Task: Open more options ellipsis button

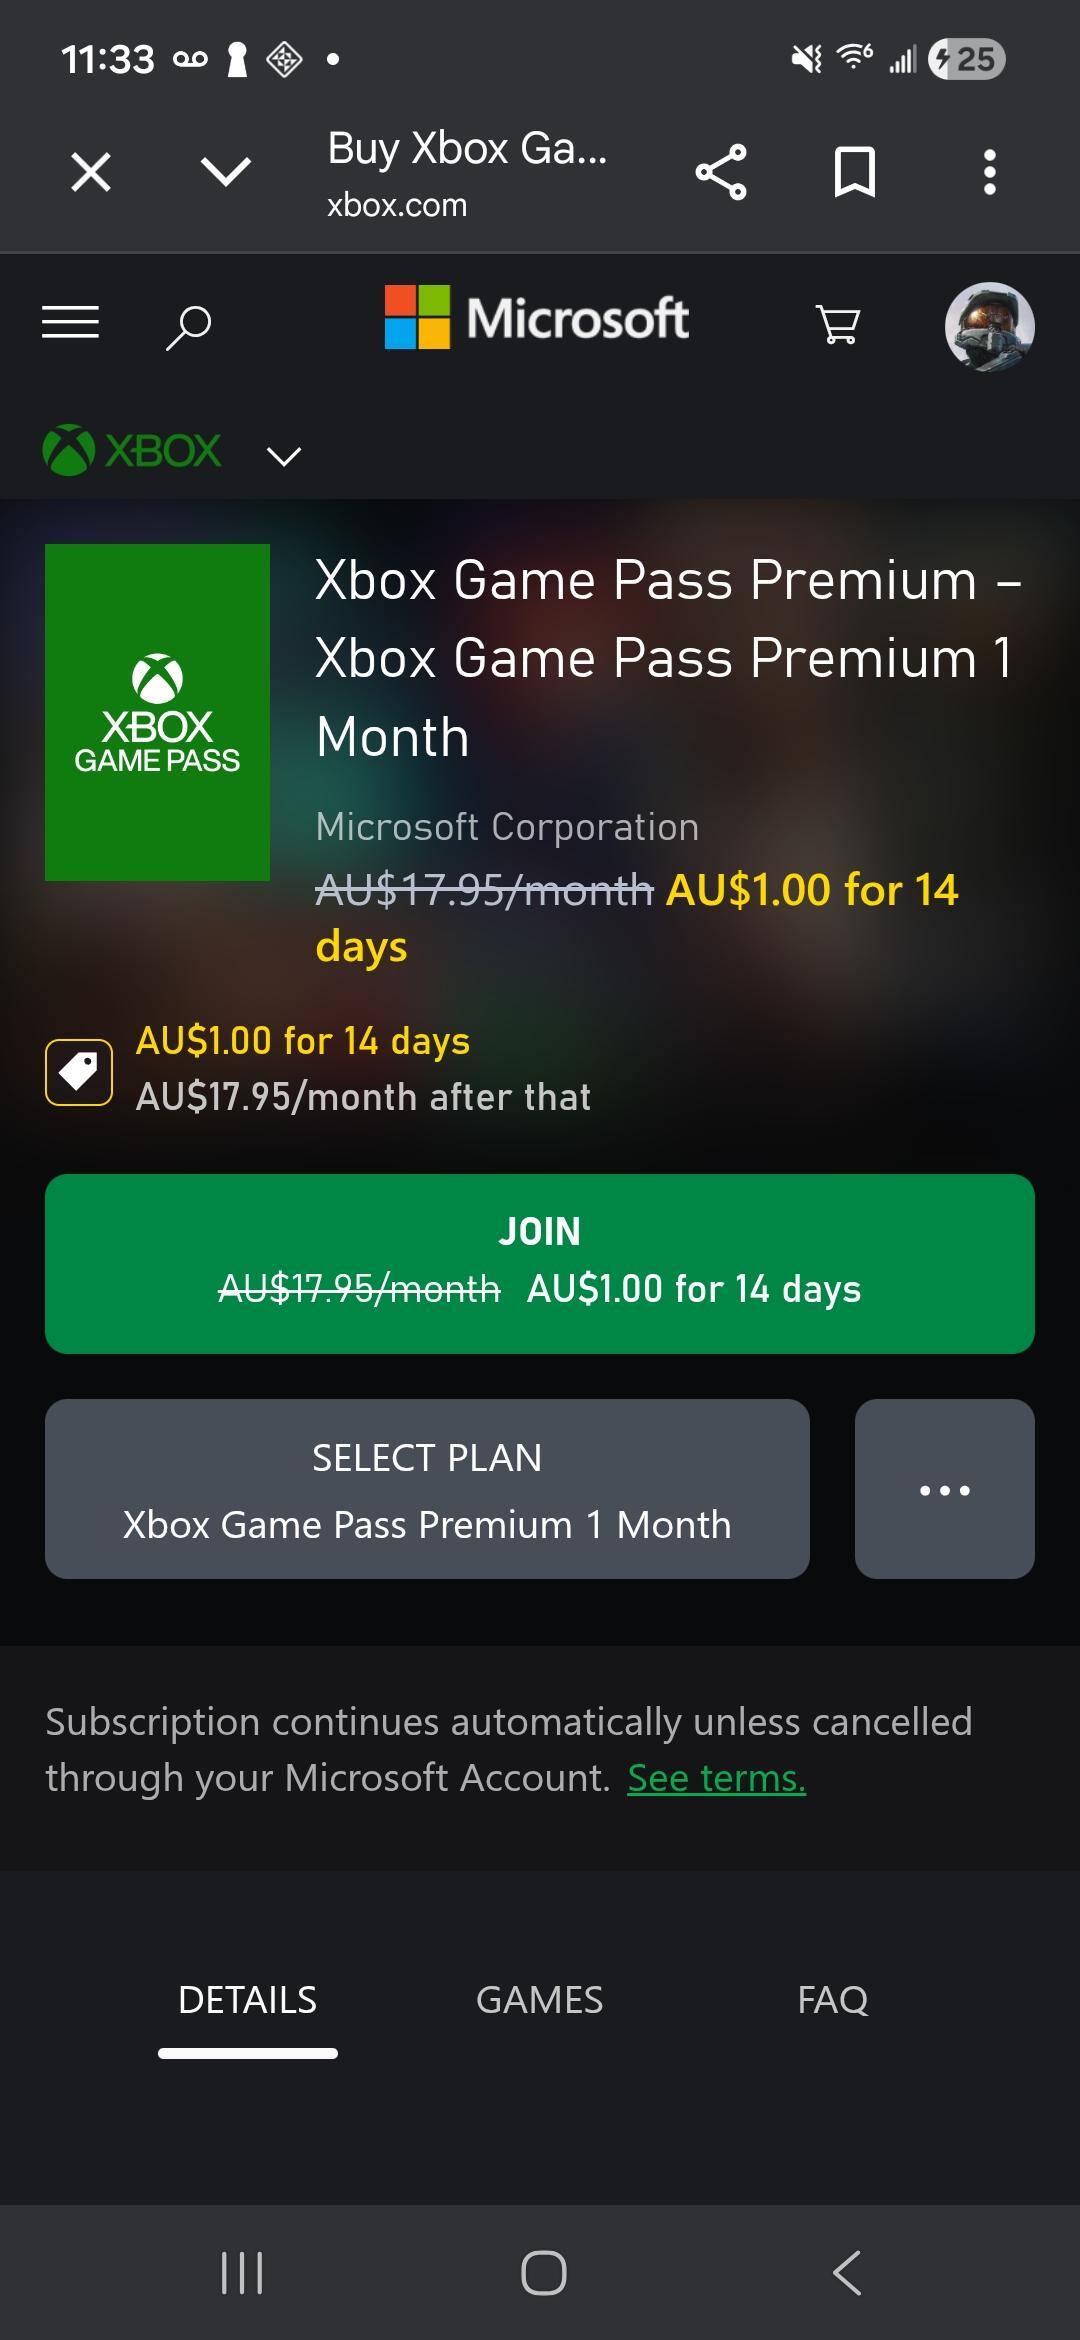Action: point(945,1489)
